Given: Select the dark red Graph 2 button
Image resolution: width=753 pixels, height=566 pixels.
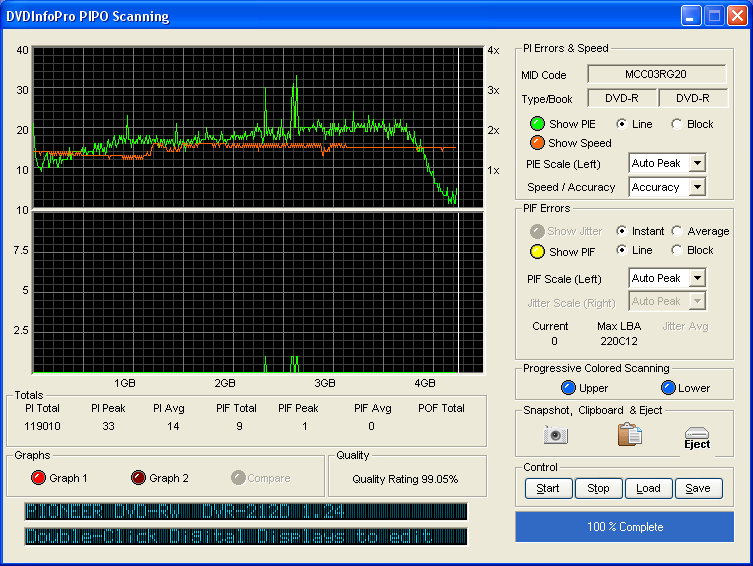Looking at the screenshot, I should click(x=139, y=478).
